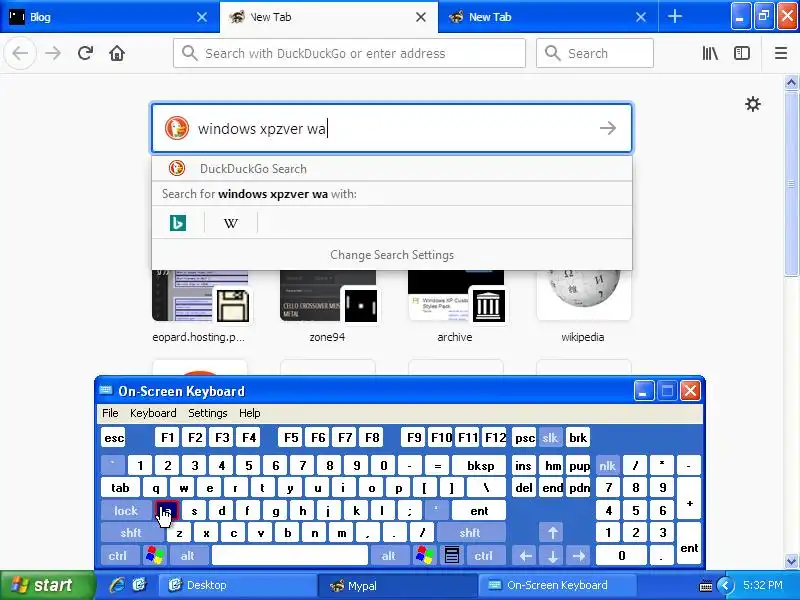Switch to the last New Tab

(547, 17)
